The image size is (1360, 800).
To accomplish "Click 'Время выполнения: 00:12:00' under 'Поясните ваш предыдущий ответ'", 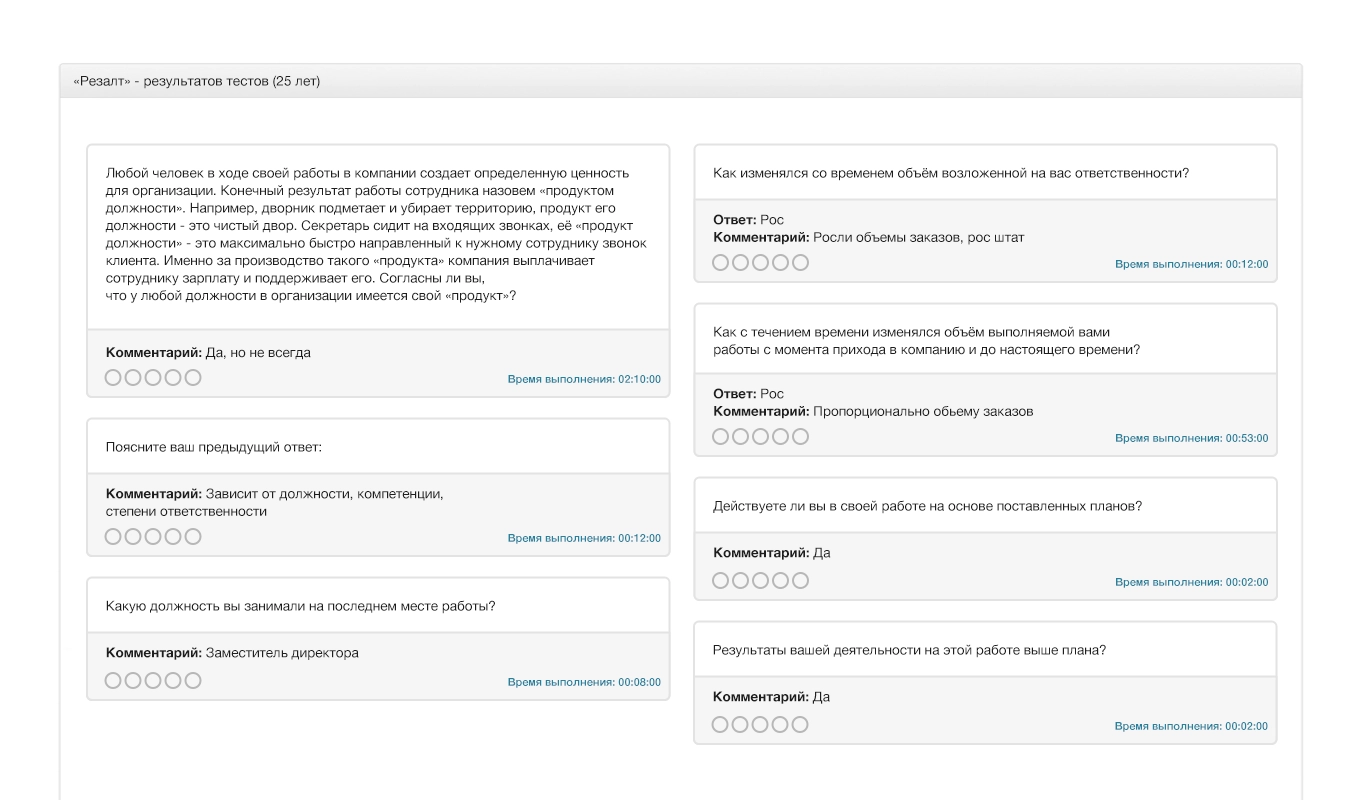I will (x=584, y=538).
